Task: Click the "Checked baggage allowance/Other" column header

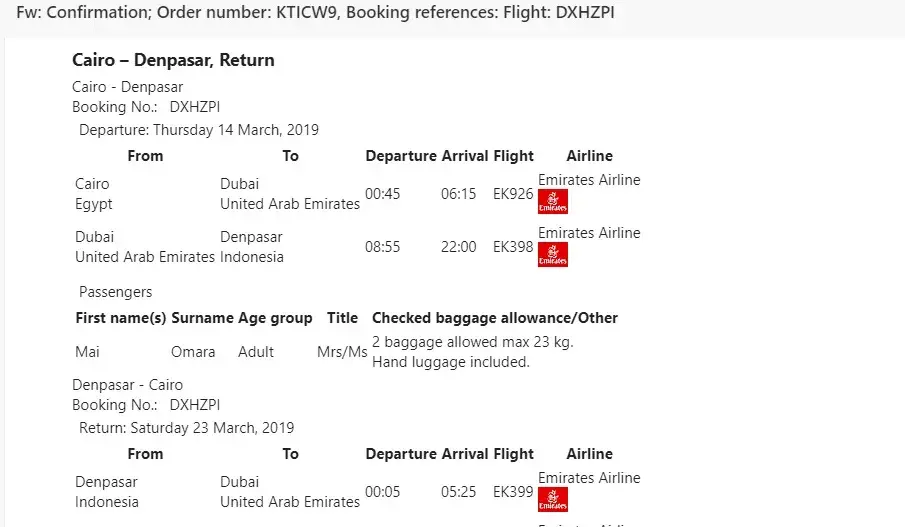Action: pyautogui.click(x=495, y=318)
